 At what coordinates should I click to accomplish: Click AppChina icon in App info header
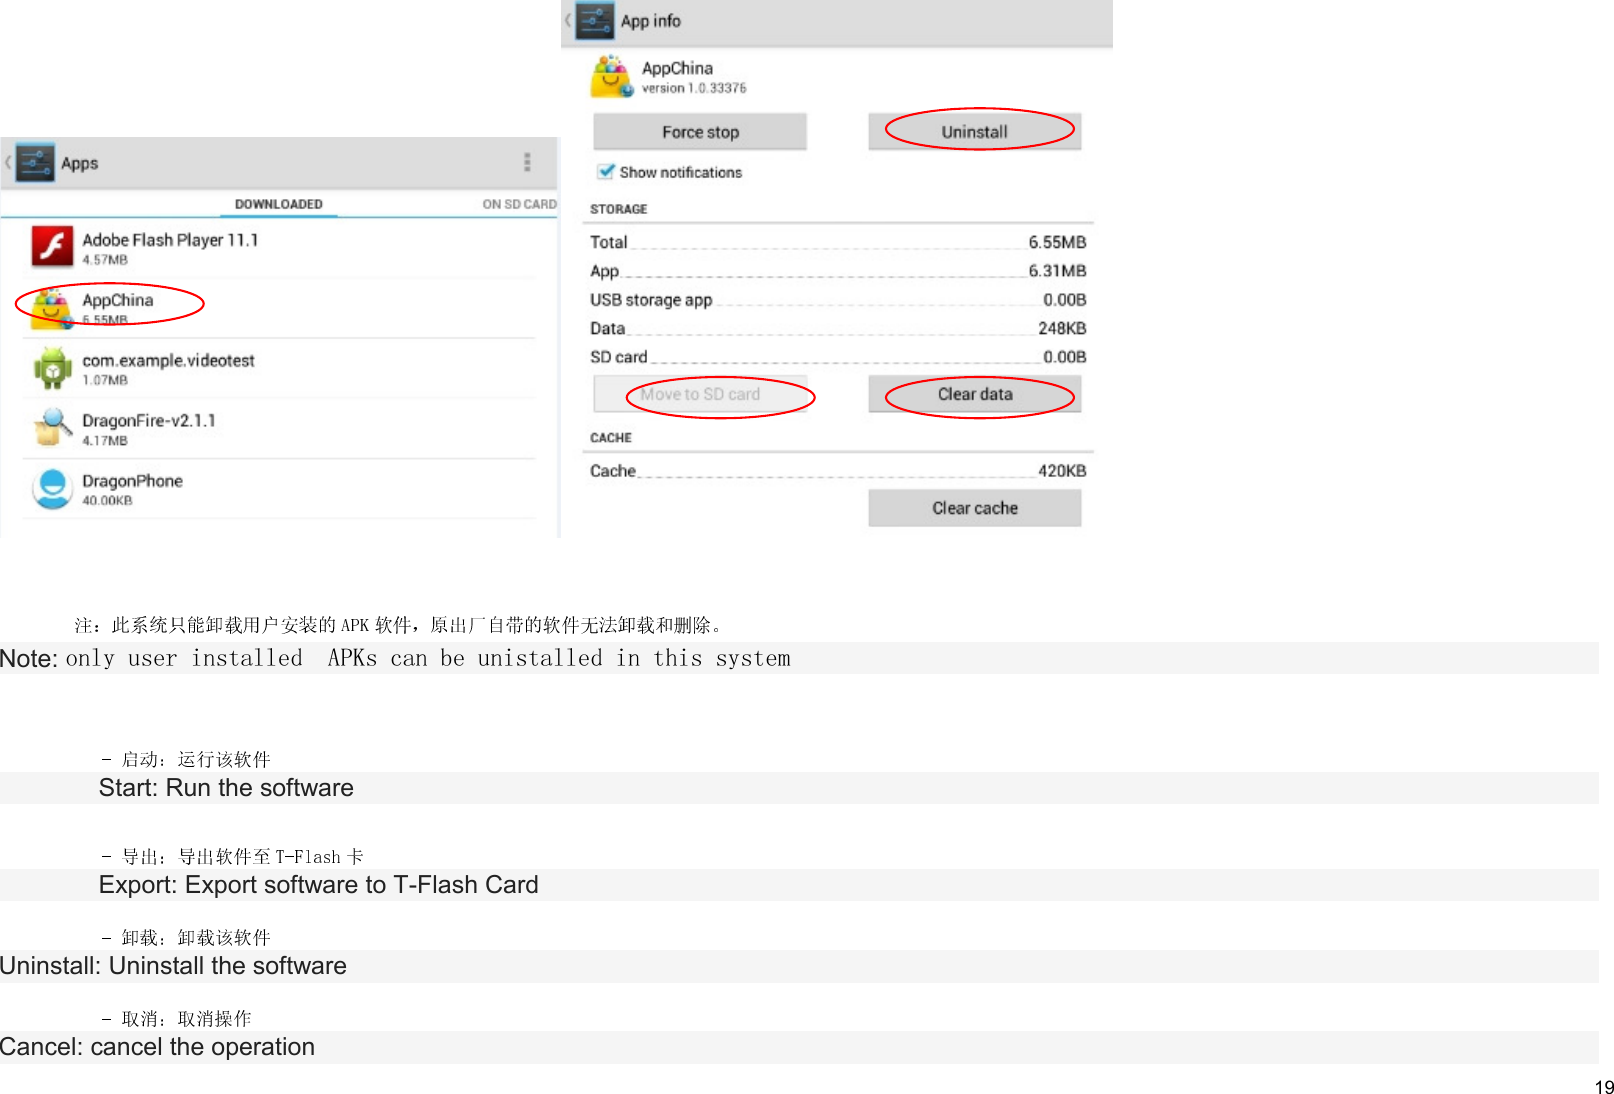611,77
